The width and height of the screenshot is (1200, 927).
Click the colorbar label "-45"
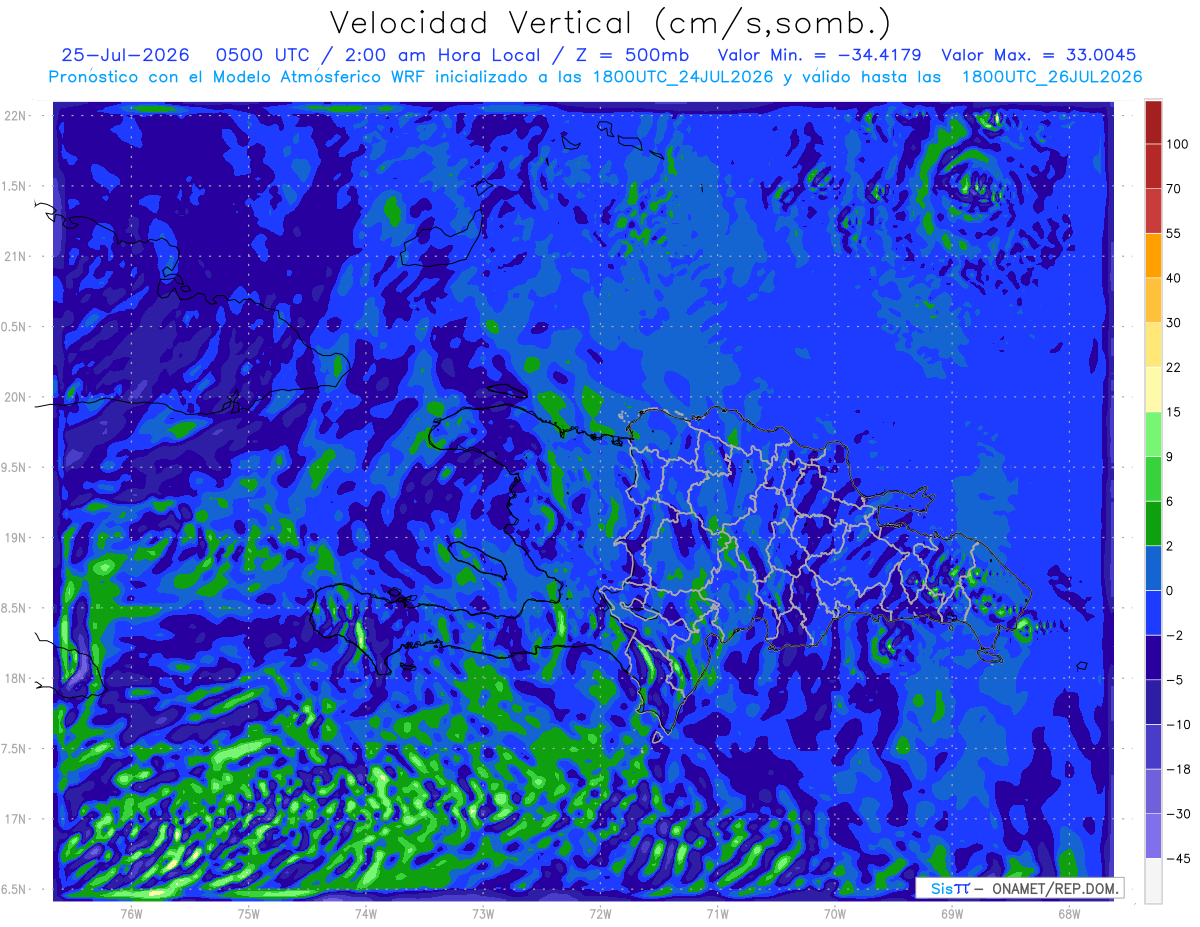pyautogui.click(x=1177, y=858)
